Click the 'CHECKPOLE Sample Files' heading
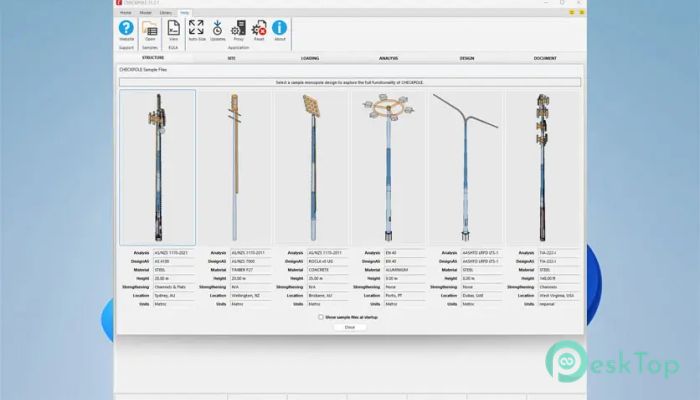This screenshot has height=400, width=700. 143,70
